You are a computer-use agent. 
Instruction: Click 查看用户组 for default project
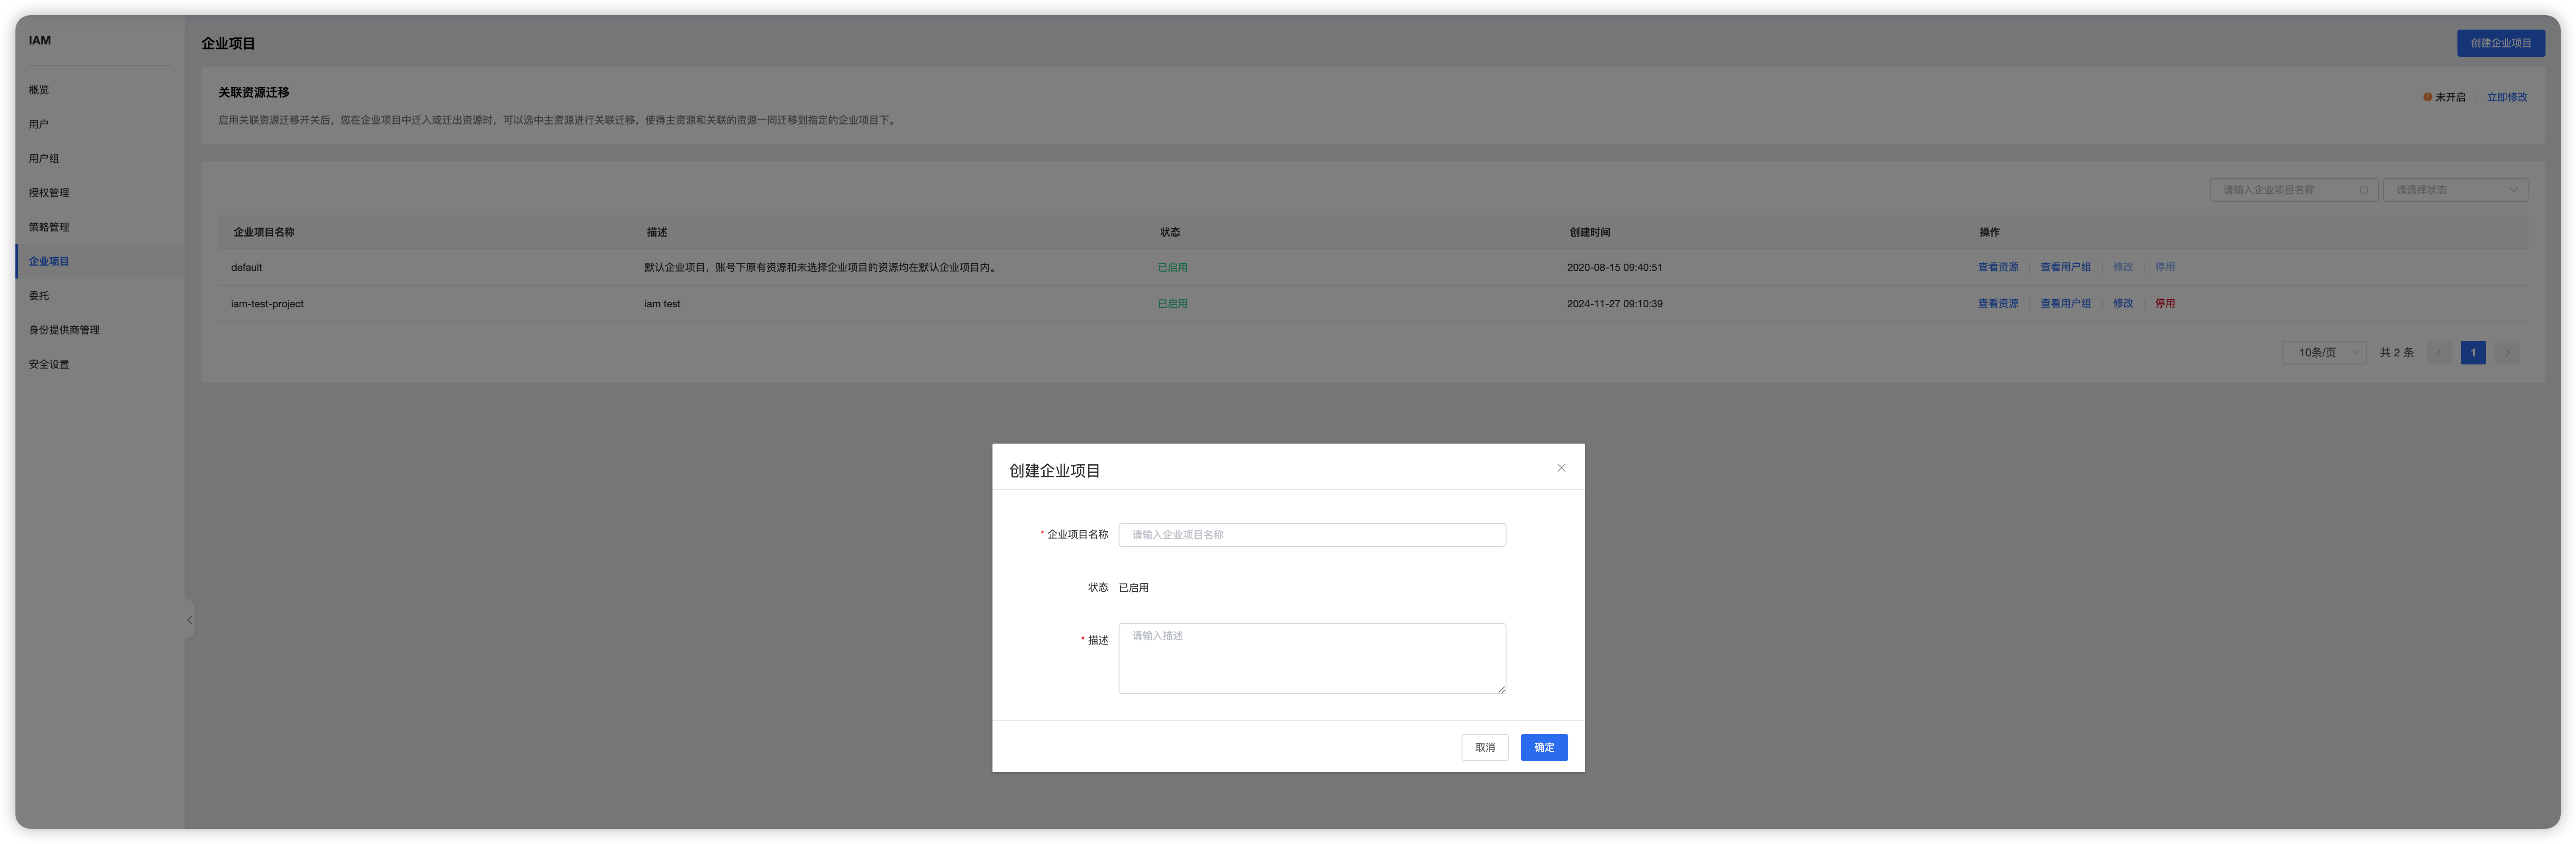2066,267
